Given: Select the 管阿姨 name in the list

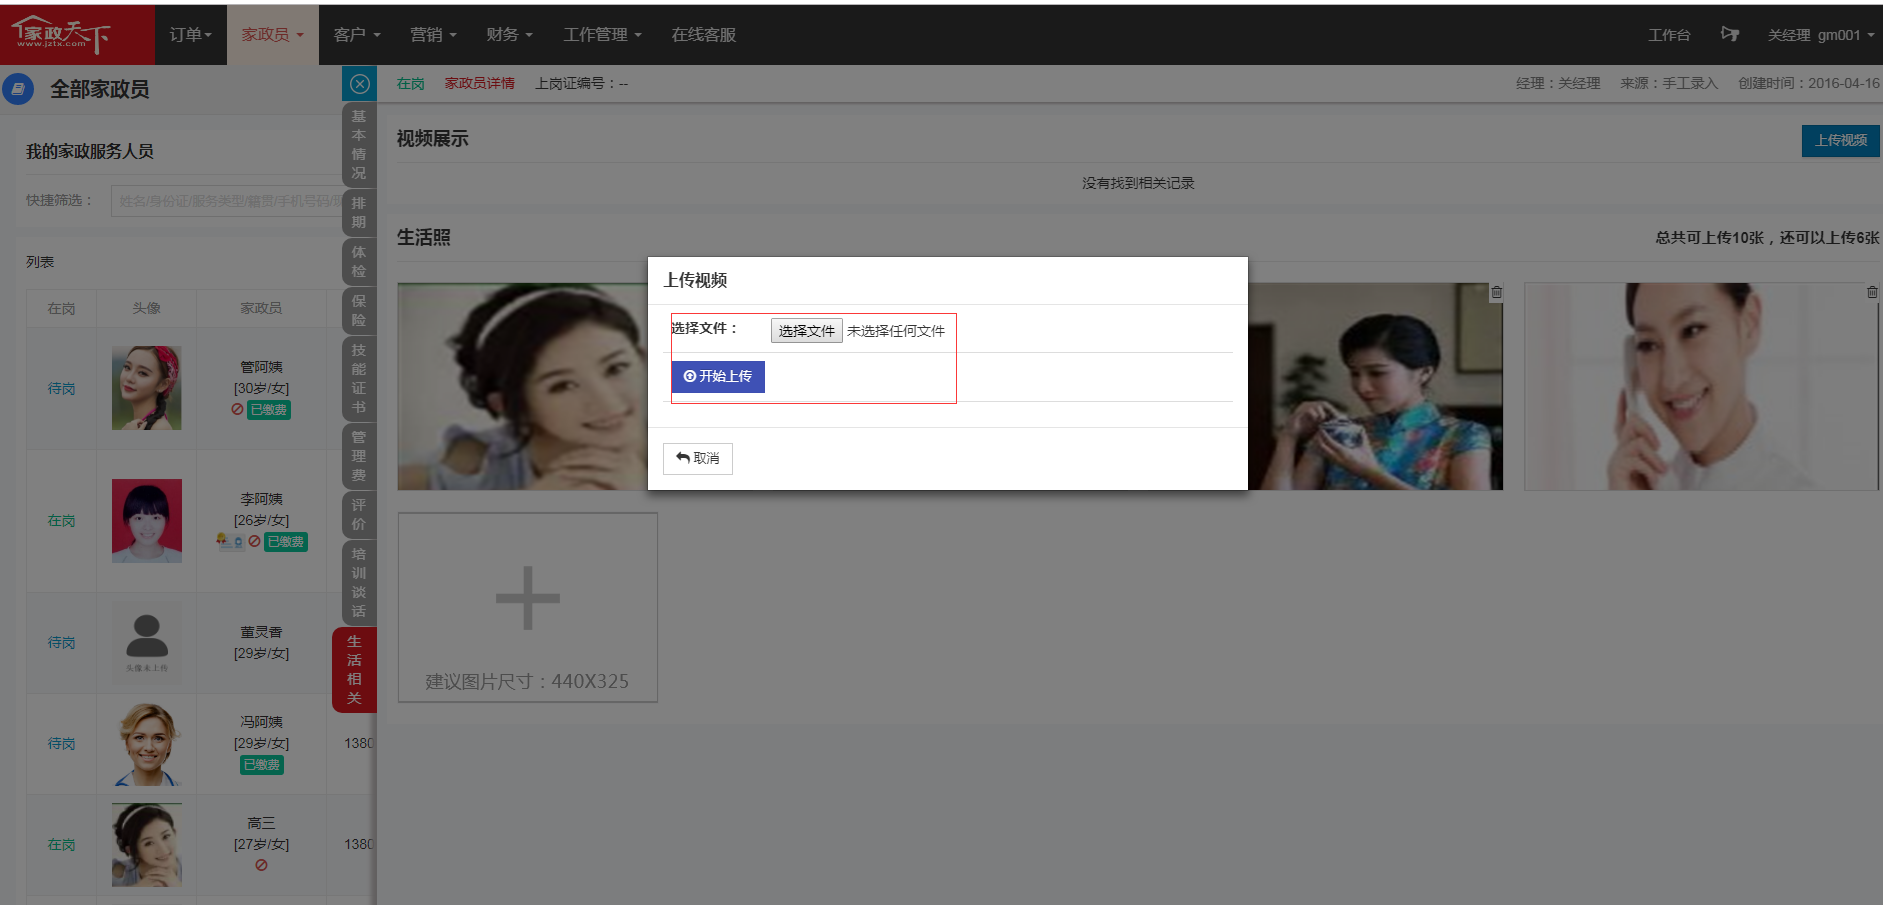Looking at the screenshot, I should click(x=261, y=367).
